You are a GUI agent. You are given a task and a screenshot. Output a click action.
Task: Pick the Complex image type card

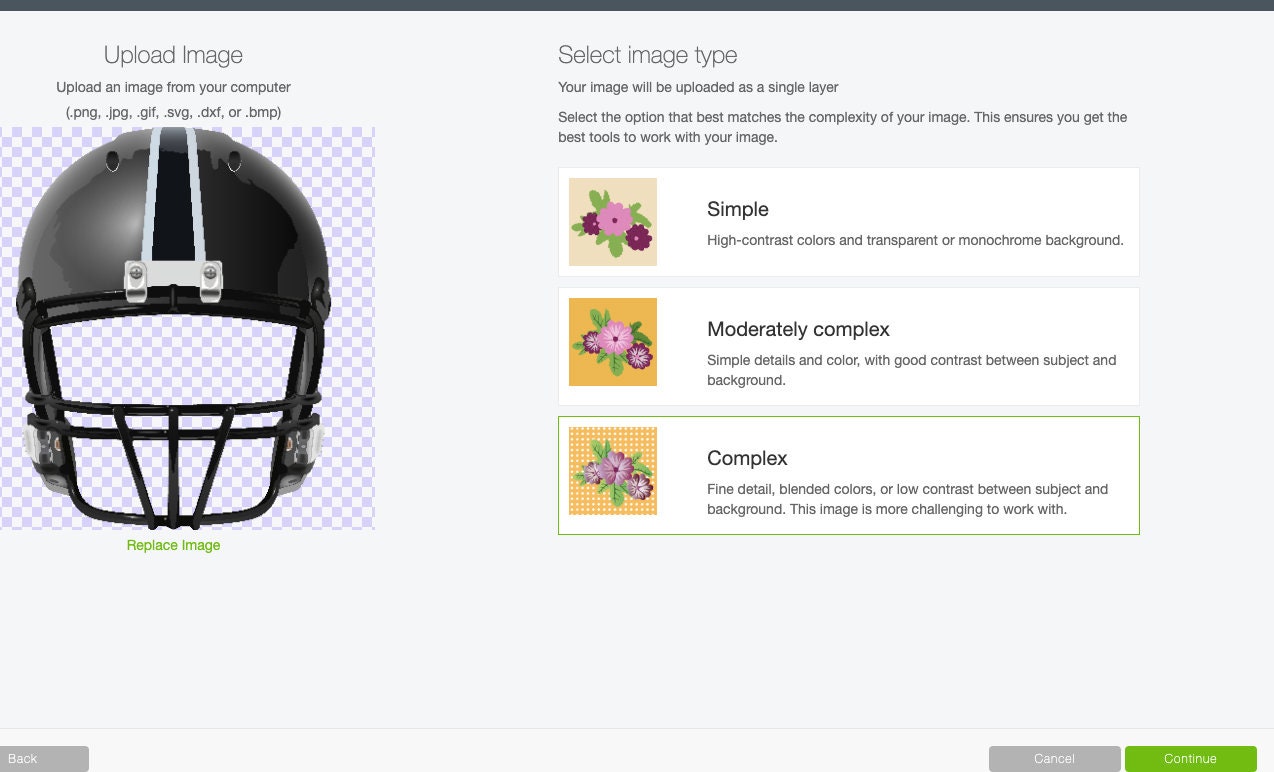pos(848,475)
